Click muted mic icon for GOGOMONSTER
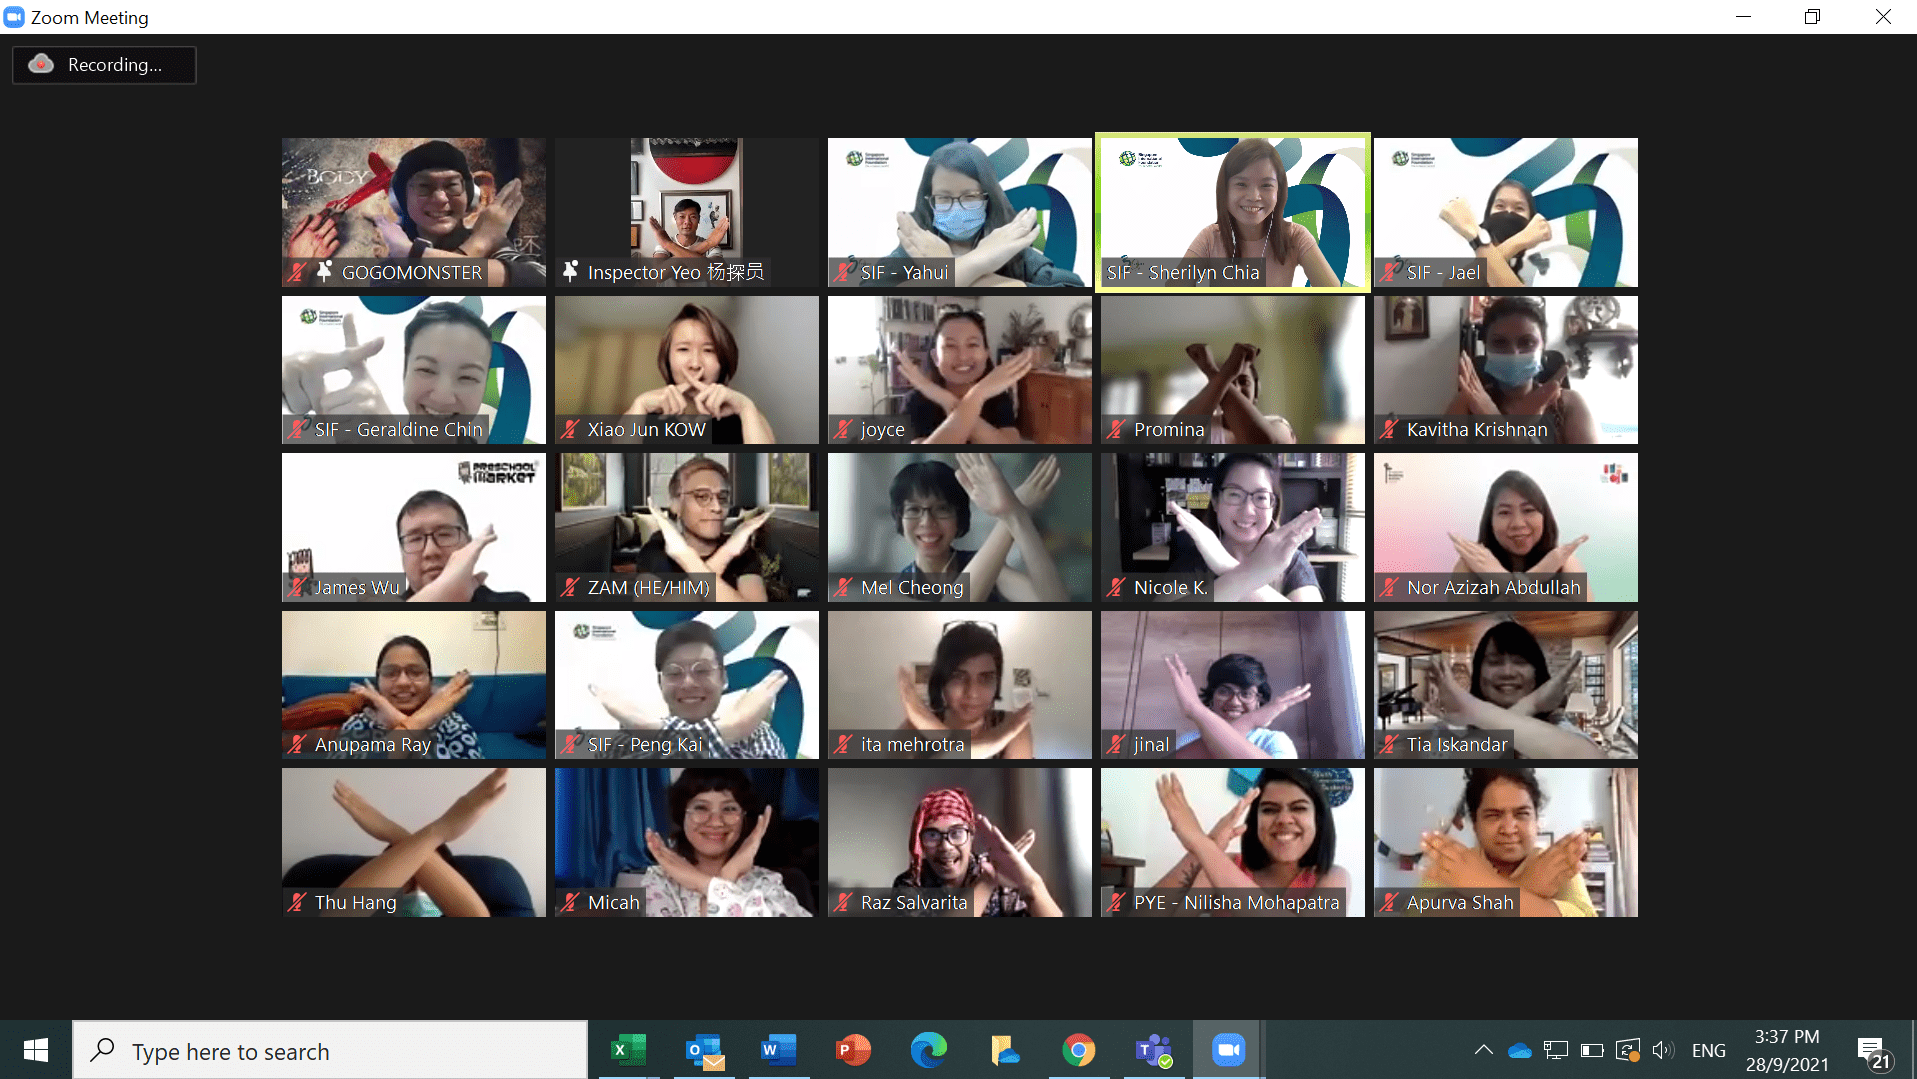The image size is (1917, 1079). point(297,272)
